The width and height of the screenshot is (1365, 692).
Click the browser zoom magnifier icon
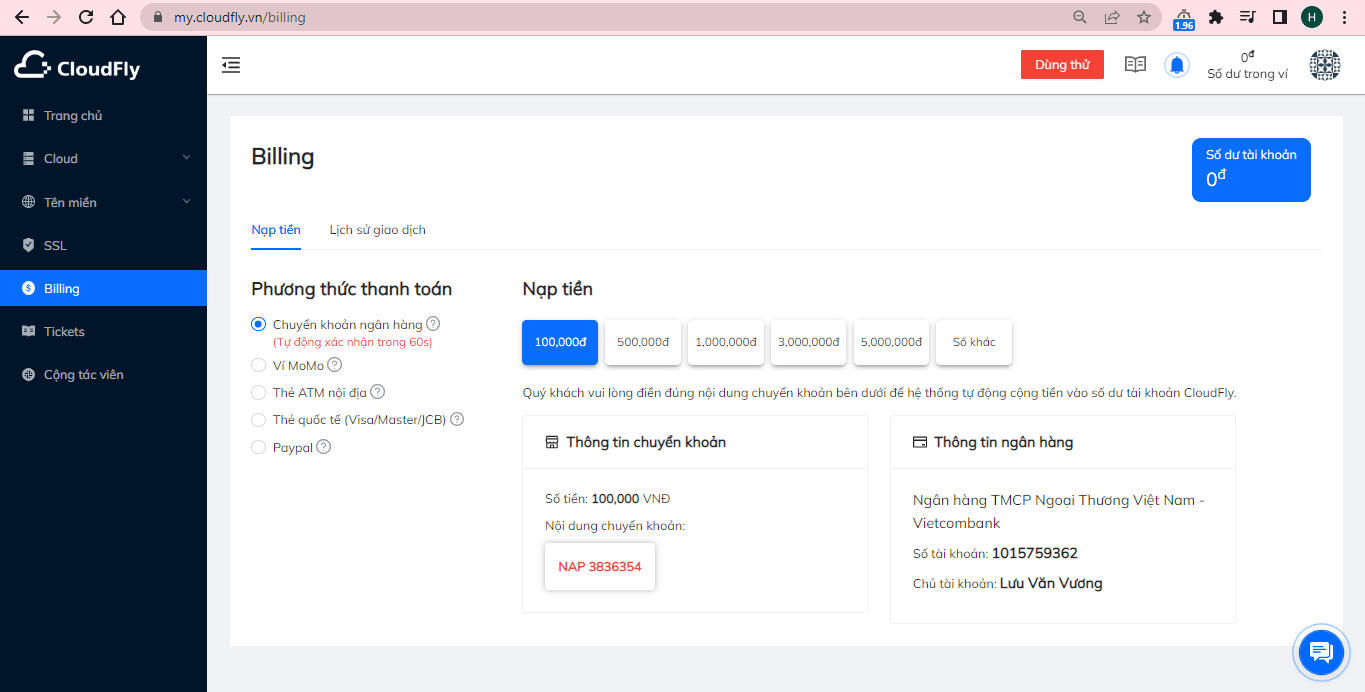[1080, 17]
